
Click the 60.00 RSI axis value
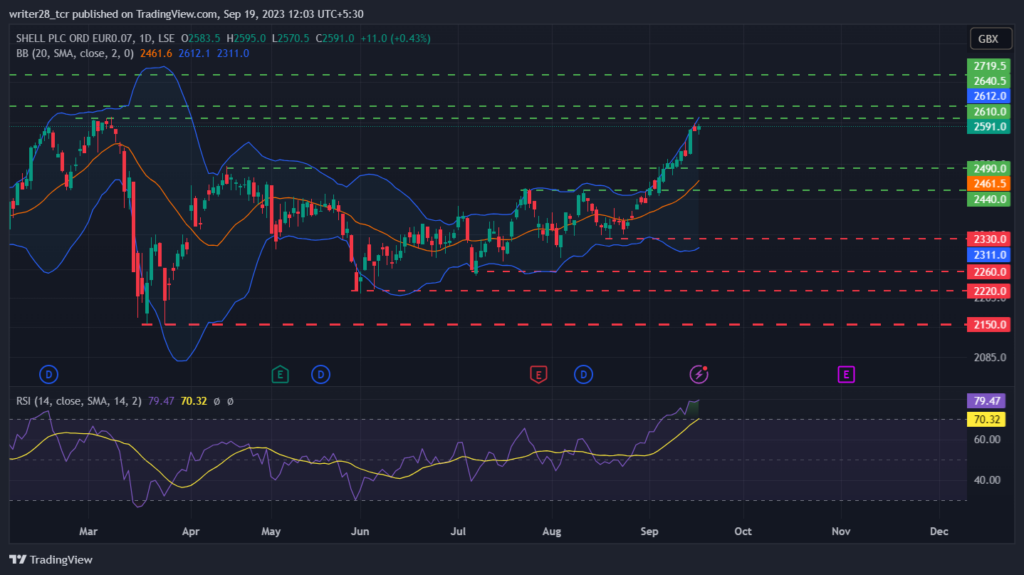(987, 440)
